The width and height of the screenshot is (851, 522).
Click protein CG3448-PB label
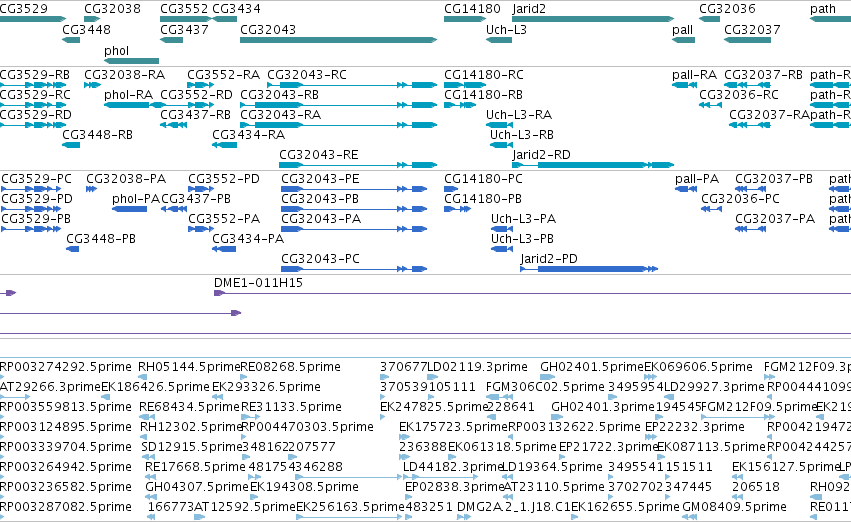[101, 239]
